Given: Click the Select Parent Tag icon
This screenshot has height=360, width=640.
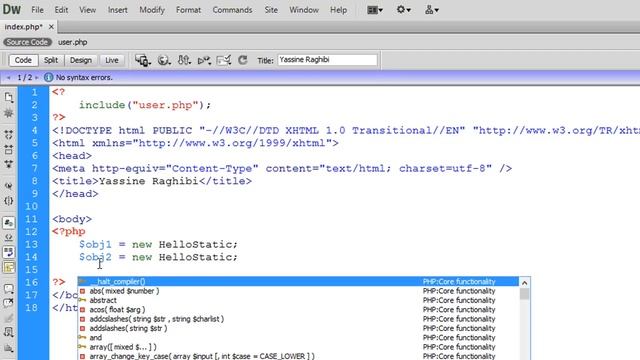Looking at the screenshot, I should [9, 186].
